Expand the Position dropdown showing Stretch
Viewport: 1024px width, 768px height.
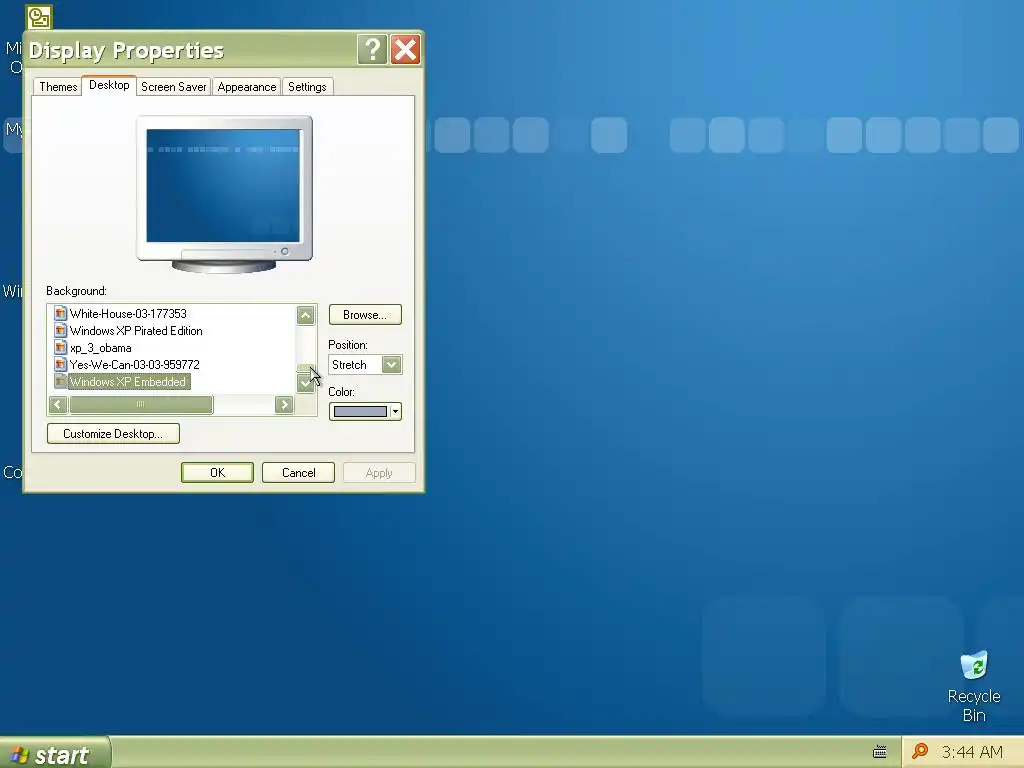pyautogui.click(x=391, y=364)
